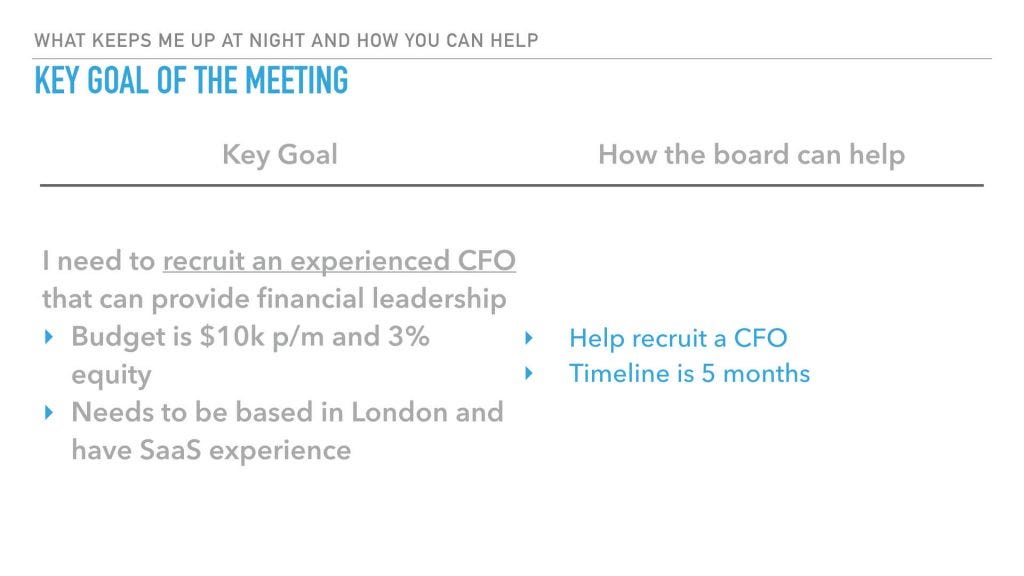Click the blue arrow before Timeline is 5 months
1024x576 pixels.
tap(529, 374)
